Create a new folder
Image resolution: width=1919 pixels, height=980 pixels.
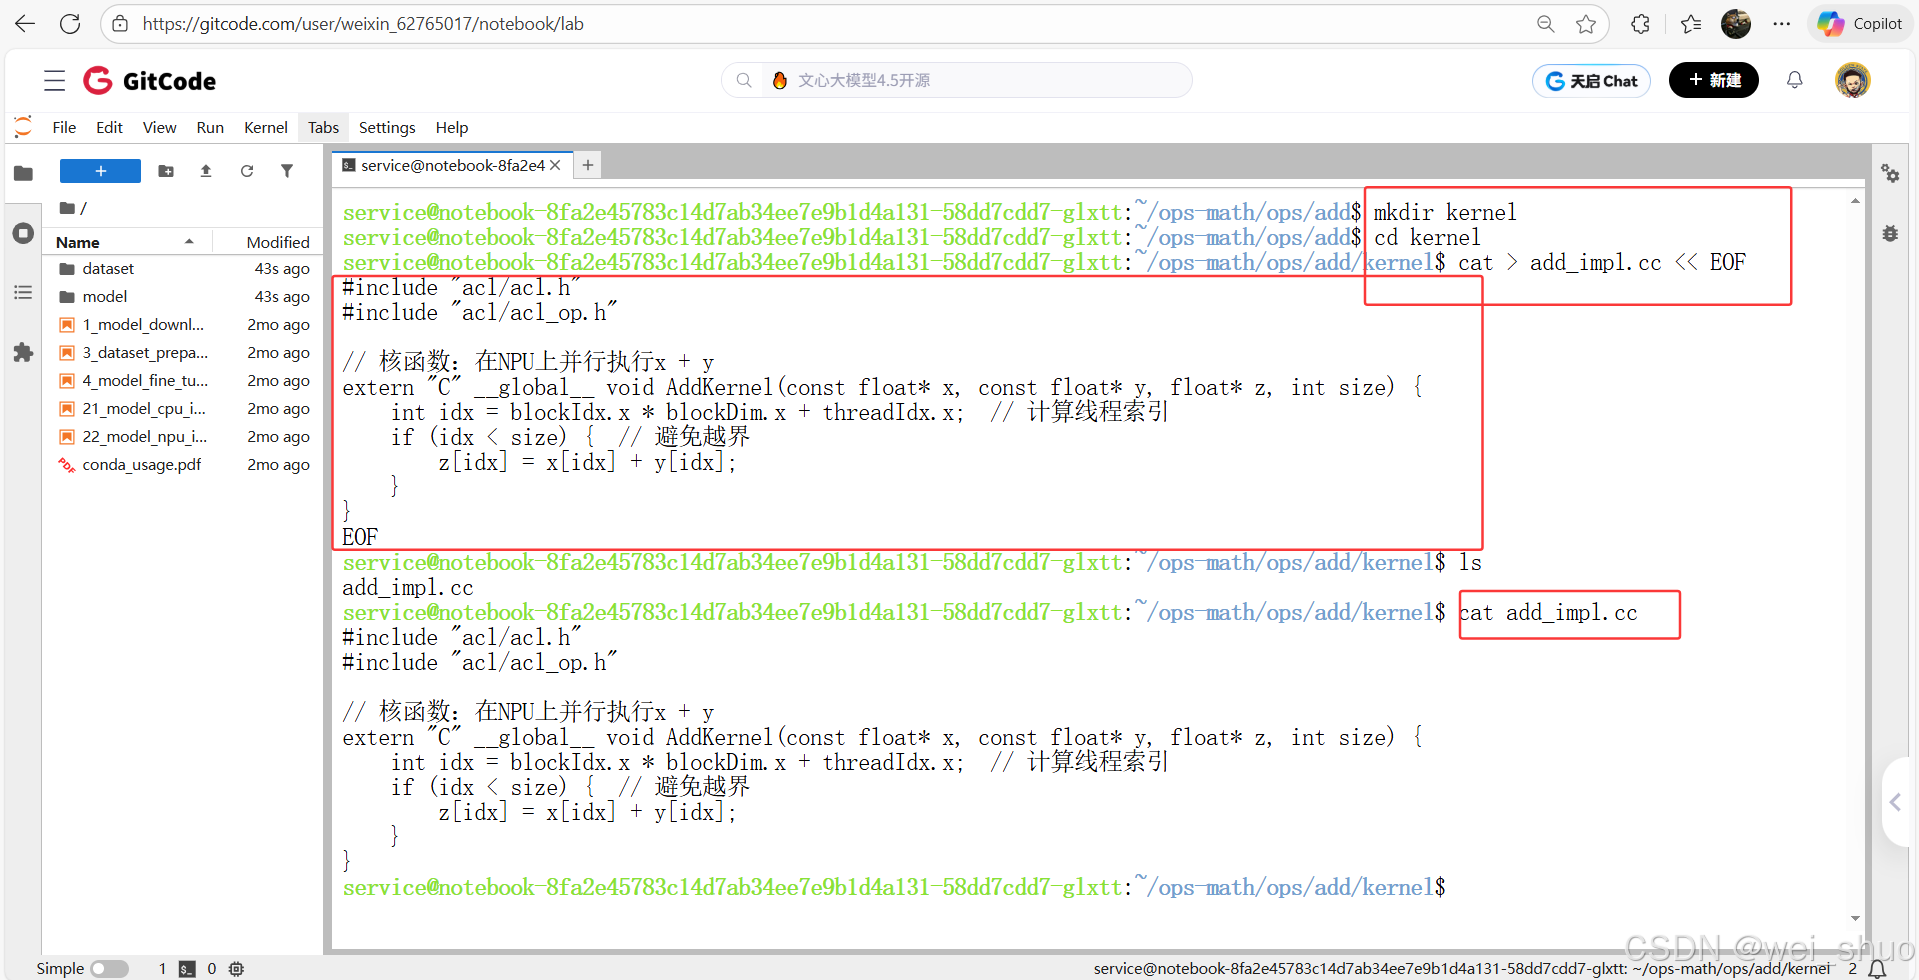[x=166, y=171]
